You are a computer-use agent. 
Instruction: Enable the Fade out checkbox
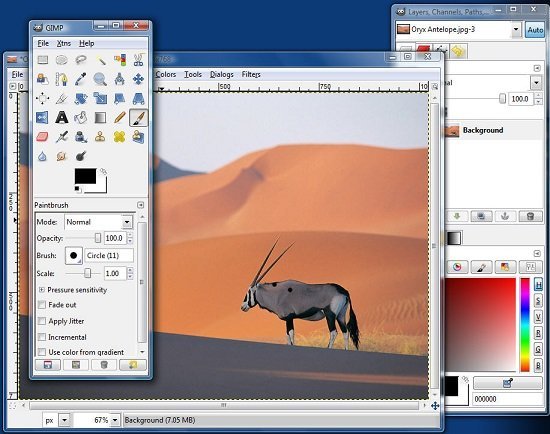[x=42, y=305]
